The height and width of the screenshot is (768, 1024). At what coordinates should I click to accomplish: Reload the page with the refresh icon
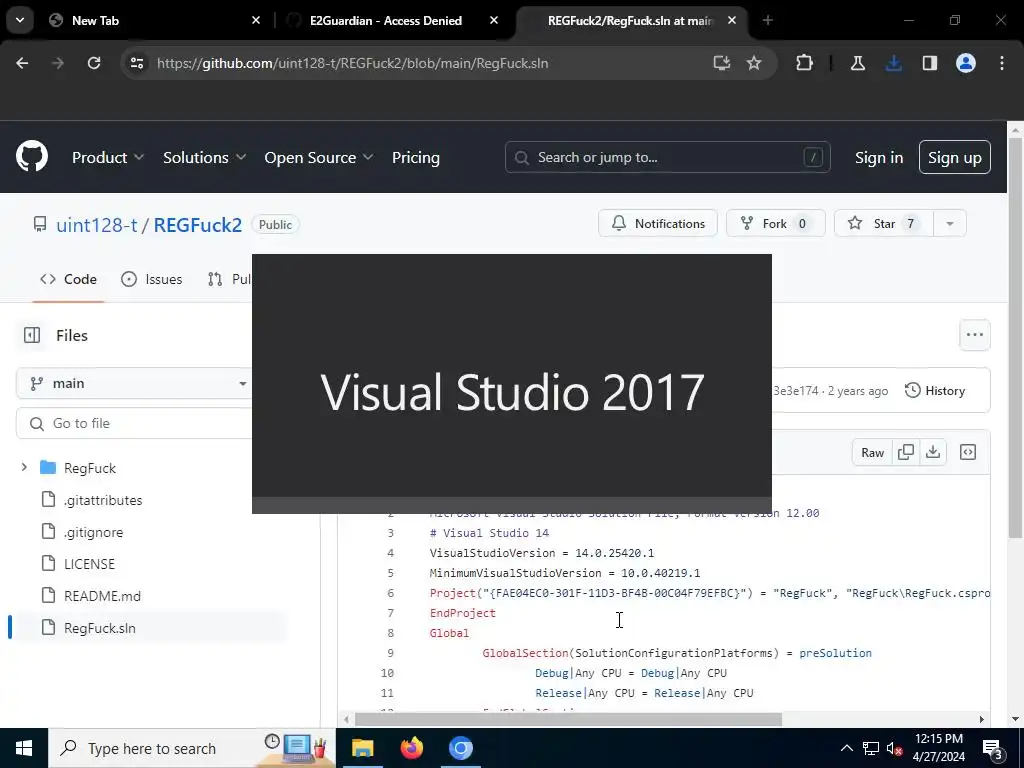coord(94,63)
